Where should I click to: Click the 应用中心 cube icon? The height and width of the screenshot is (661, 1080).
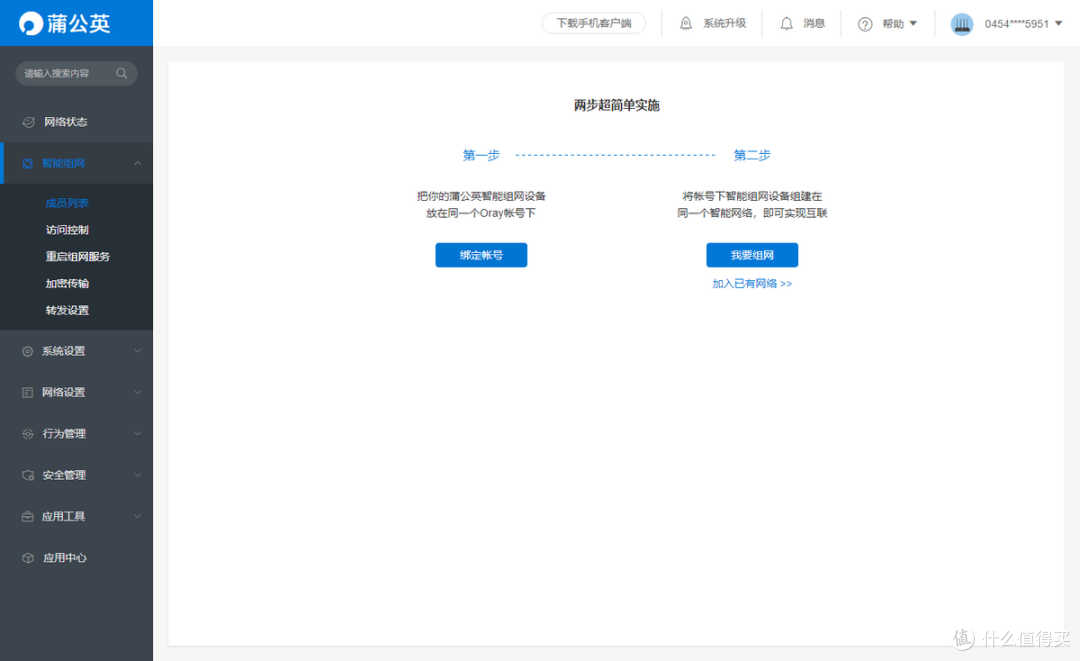(28, 558)
